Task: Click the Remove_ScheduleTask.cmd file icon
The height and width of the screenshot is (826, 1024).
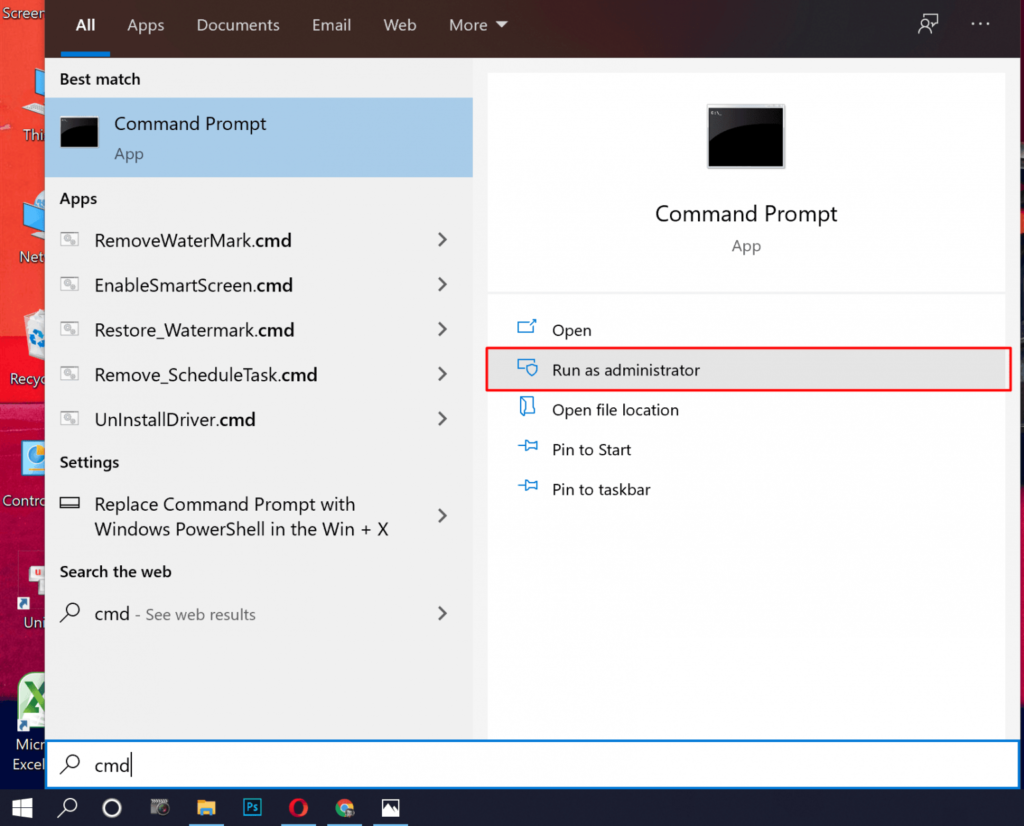Action: [70, 373]
